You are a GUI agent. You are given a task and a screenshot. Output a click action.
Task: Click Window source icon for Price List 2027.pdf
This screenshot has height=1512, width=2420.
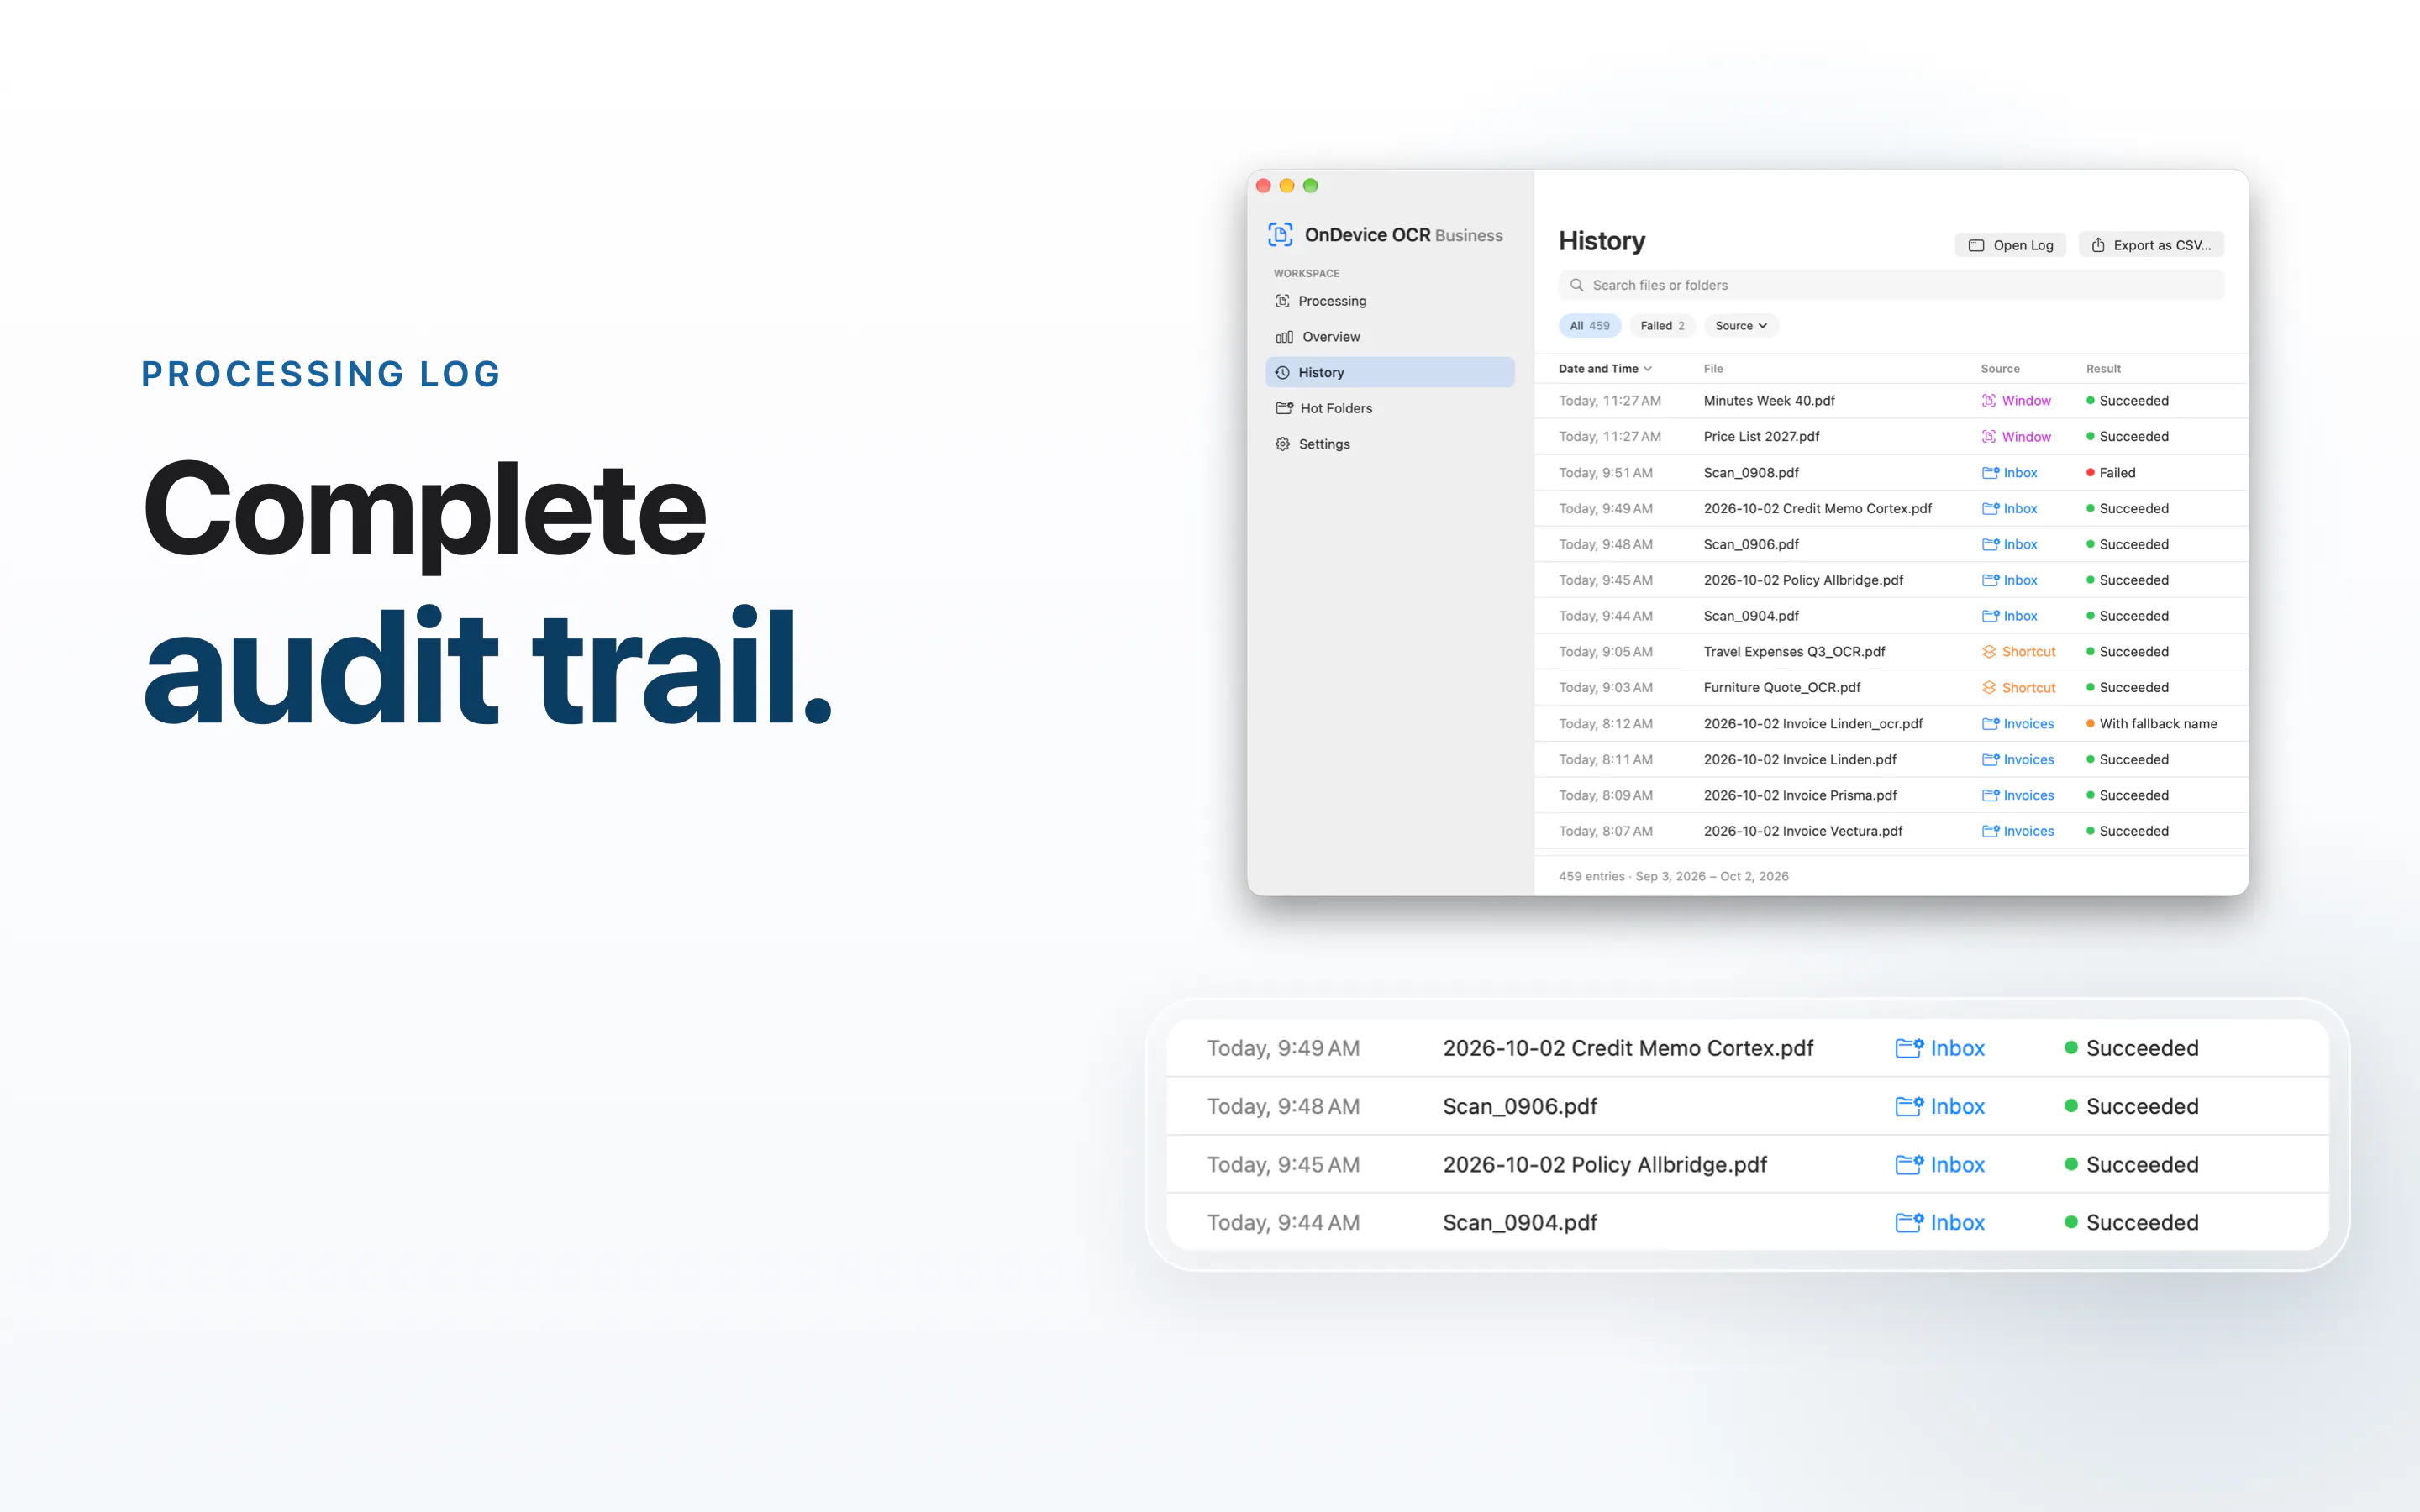(x=1989, y=437)
